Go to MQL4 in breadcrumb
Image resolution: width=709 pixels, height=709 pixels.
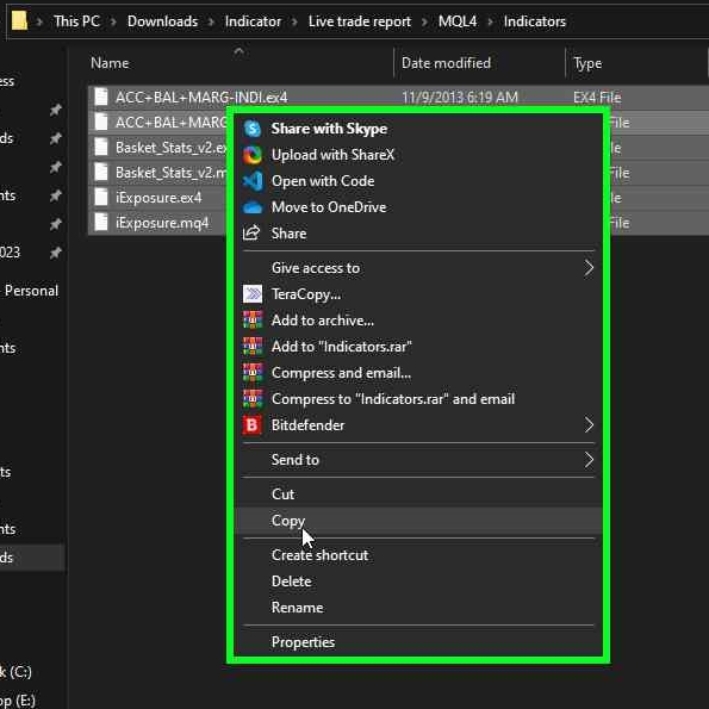457,21
